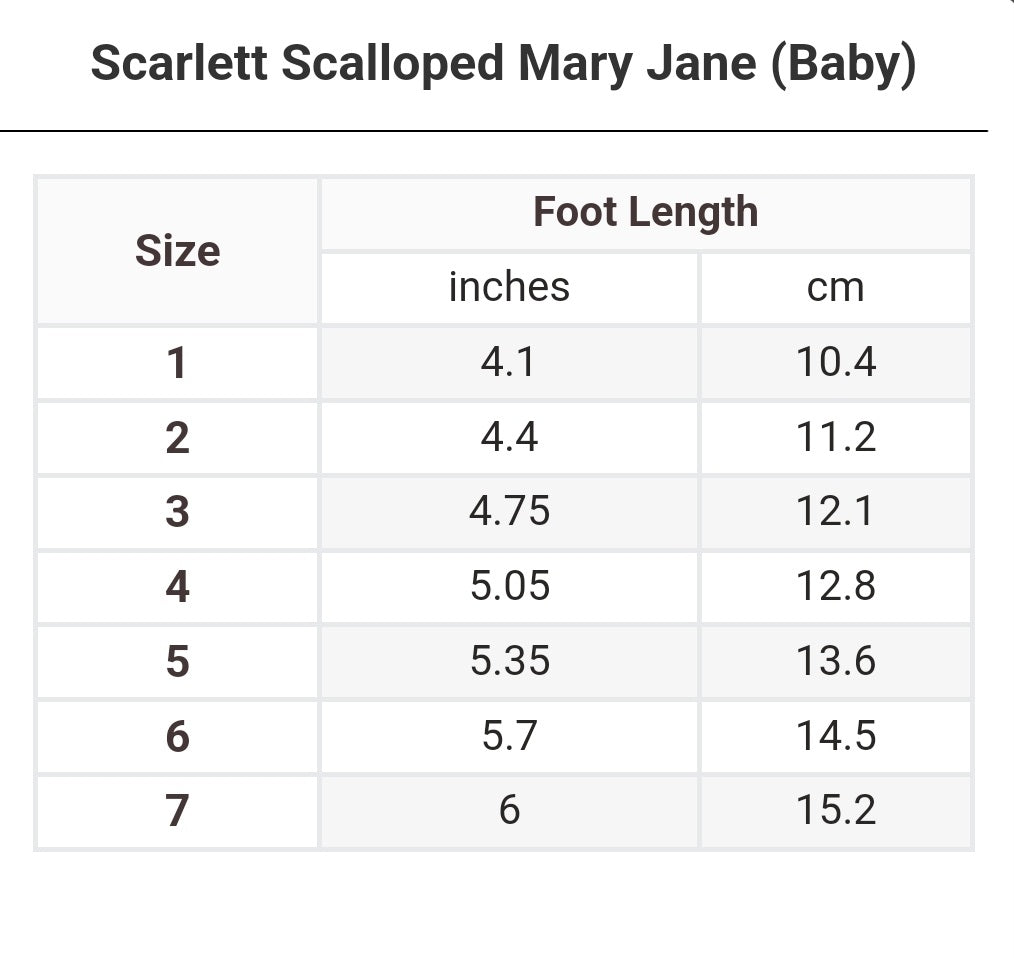Select the 5.05 inches cell
Image resolution: width=1014 pixels, height=958 pixels.
509,586
